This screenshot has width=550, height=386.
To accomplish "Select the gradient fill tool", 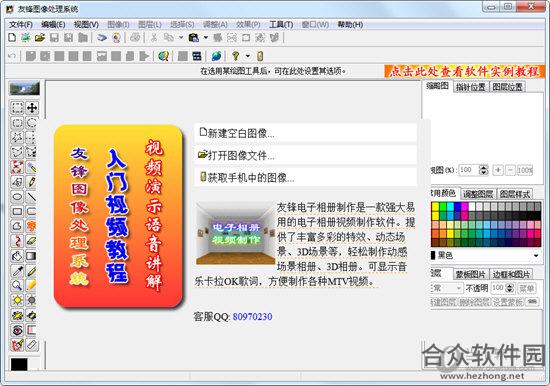I will pyautogui.click(x=32, y=256).
